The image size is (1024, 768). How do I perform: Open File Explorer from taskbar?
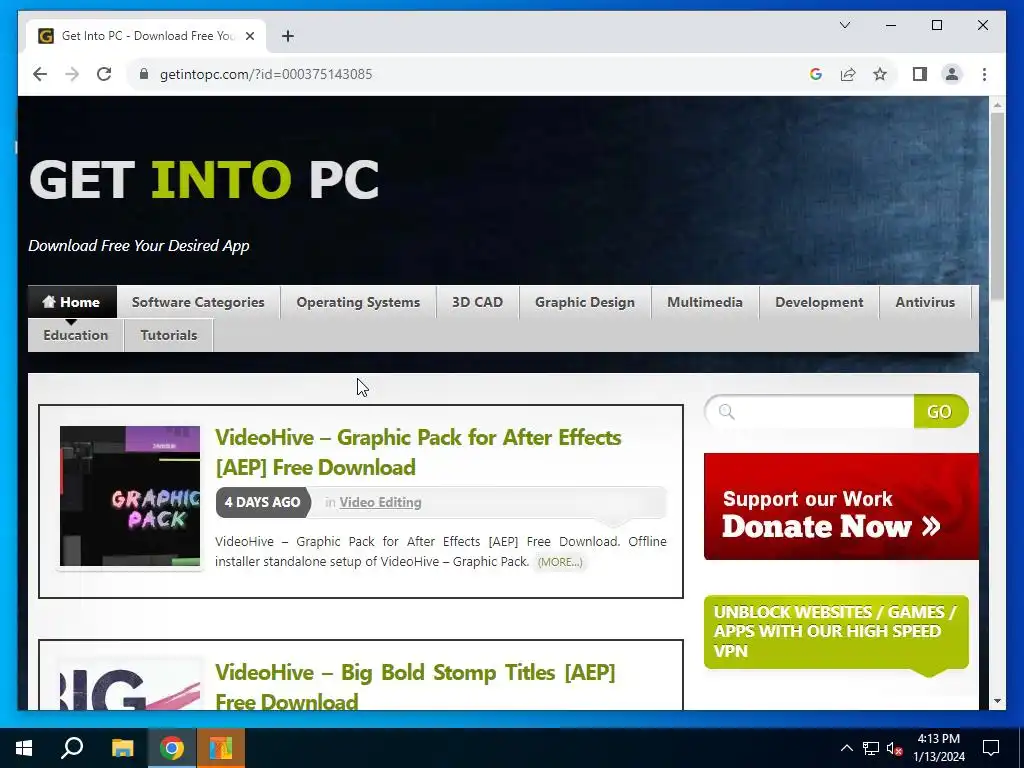click(122, 748)
